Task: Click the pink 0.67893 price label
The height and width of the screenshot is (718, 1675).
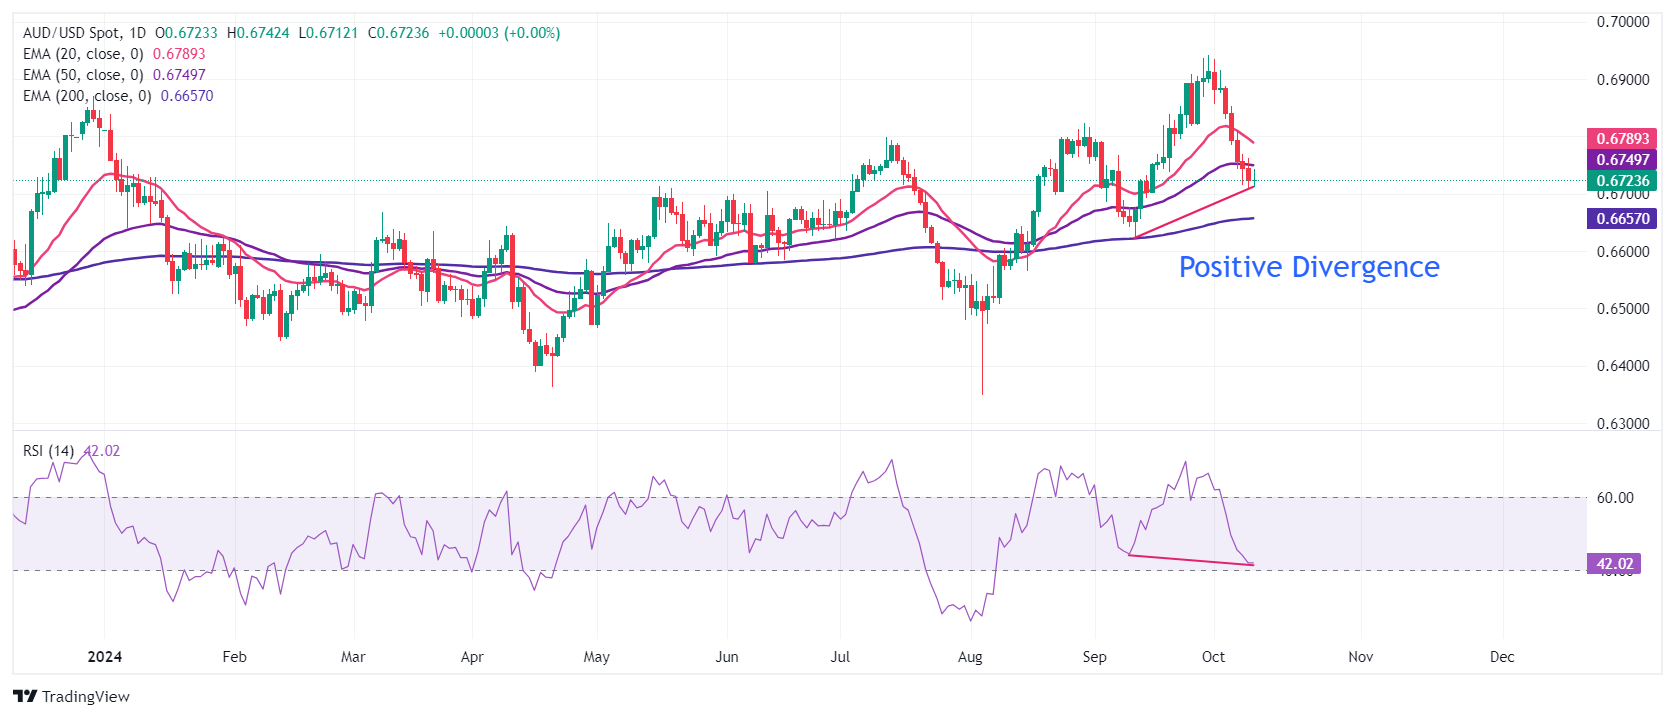Action: [1621, 139]
